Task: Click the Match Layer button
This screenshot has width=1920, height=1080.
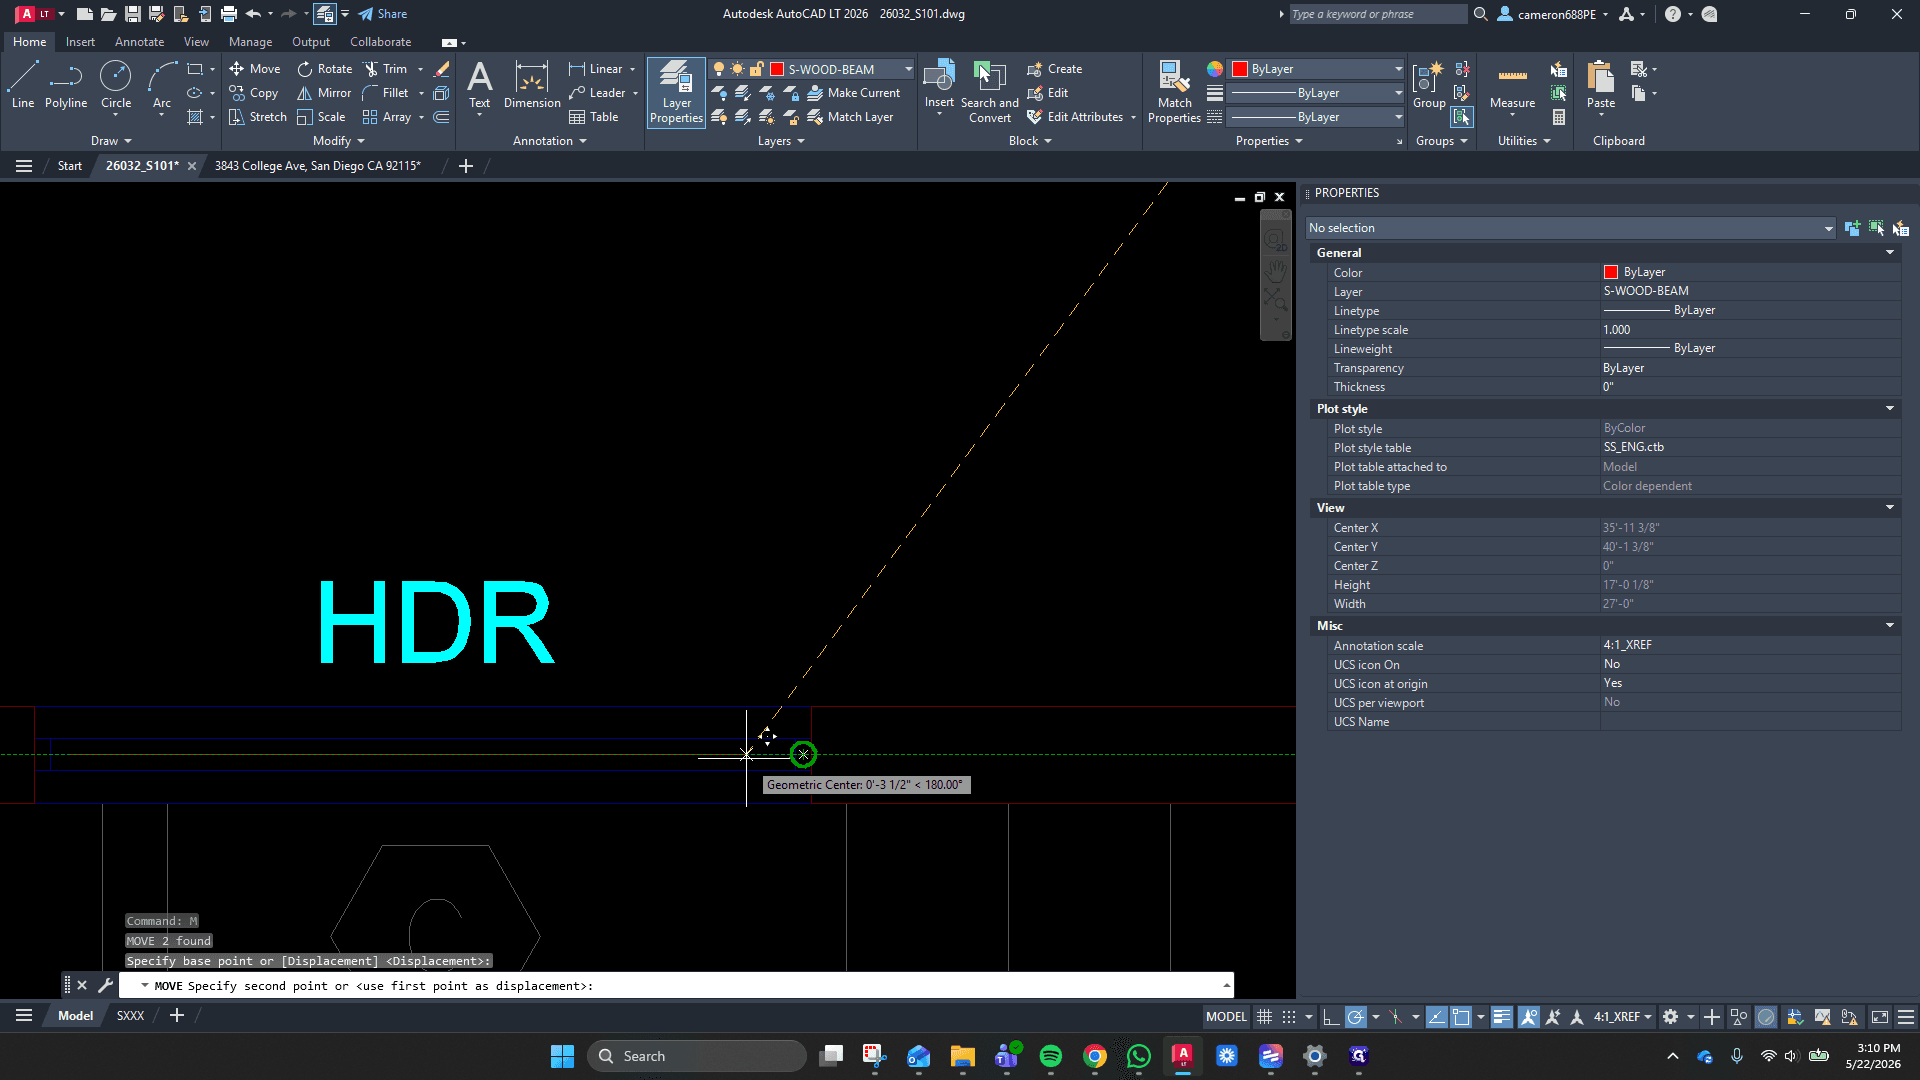Action: click(850, 117)
